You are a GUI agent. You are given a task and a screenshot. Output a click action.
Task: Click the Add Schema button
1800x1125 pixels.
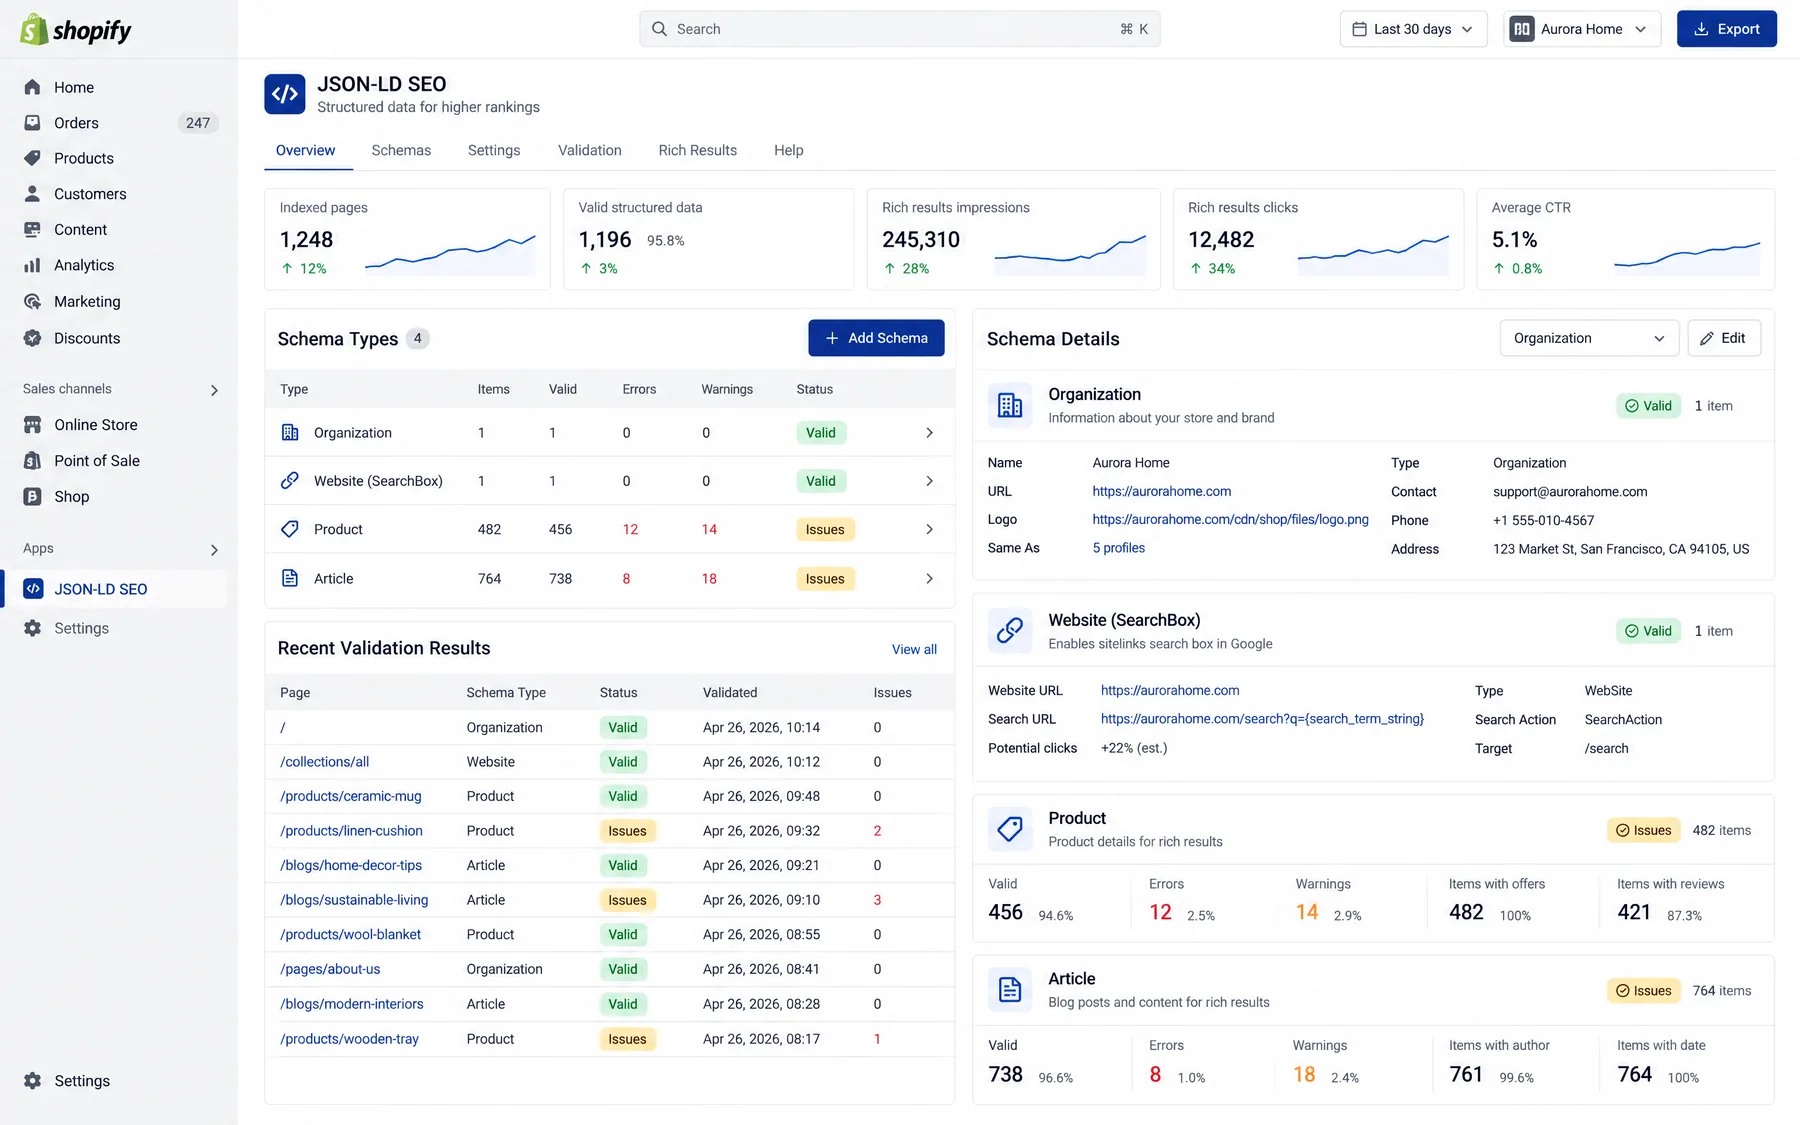tap(876, 338)
